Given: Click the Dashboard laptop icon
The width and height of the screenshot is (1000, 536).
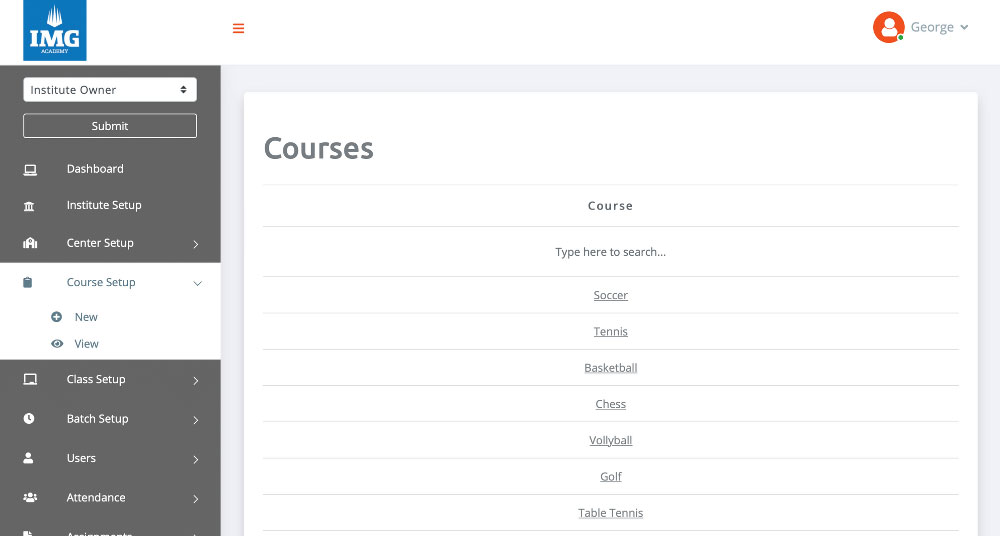Looking at the screenshot, I should tap(30, 169).
